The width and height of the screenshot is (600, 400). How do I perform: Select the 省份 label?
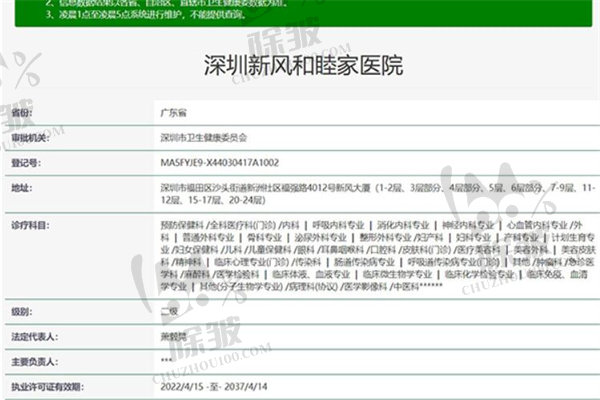pos(22,113)
